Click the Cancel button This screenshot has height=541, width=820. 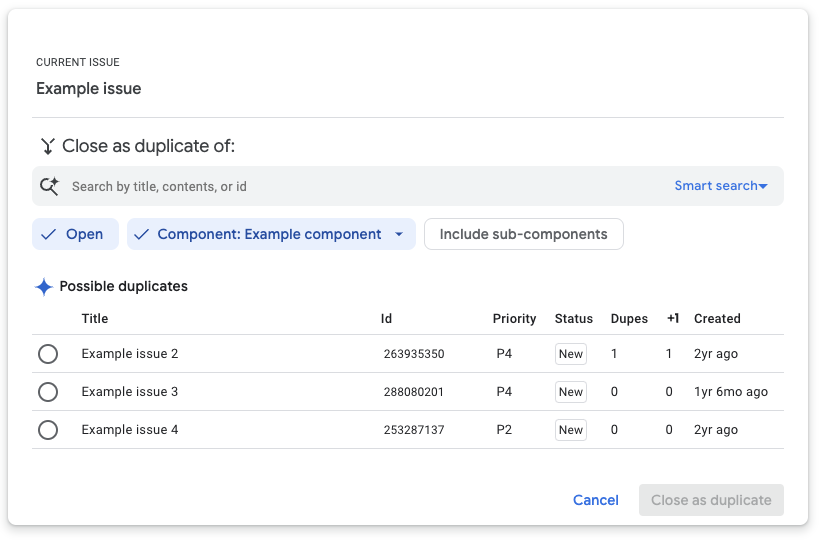tap(595, 500)
